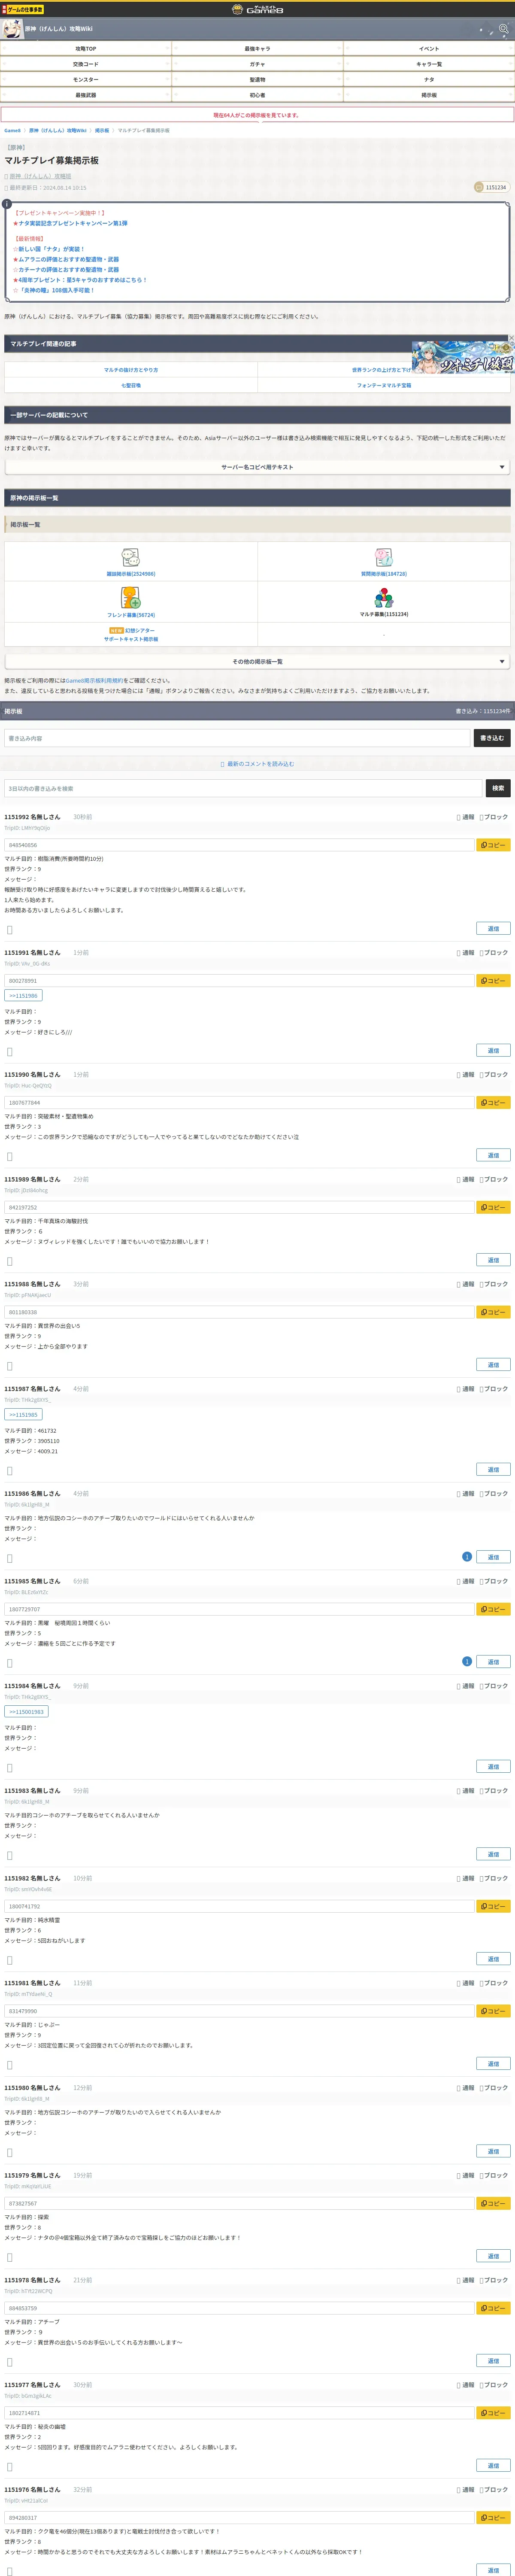Viewport: 515px width, 2576px height.
Task: Close the banner advertisement
Action: coord(511,338)
